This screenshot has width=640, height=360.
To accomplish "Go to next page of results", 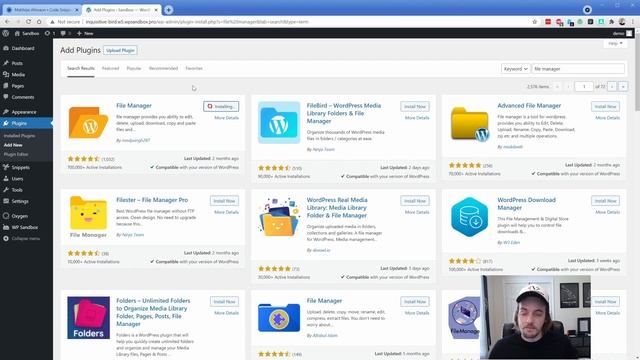I will coord(612,87).
